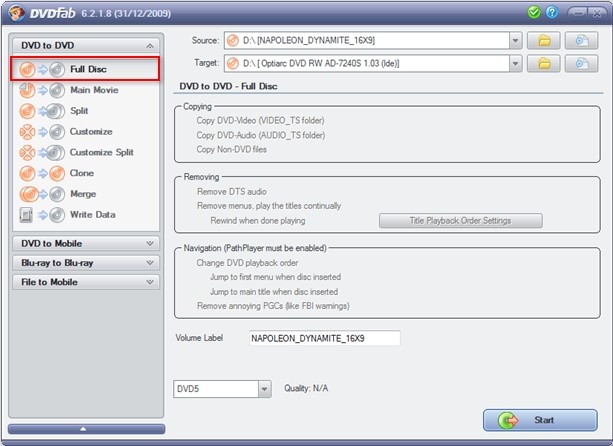Toggle Remove DTS audio option
The height and width of the screenshot is (446, 613).
[x=231, y=192]
